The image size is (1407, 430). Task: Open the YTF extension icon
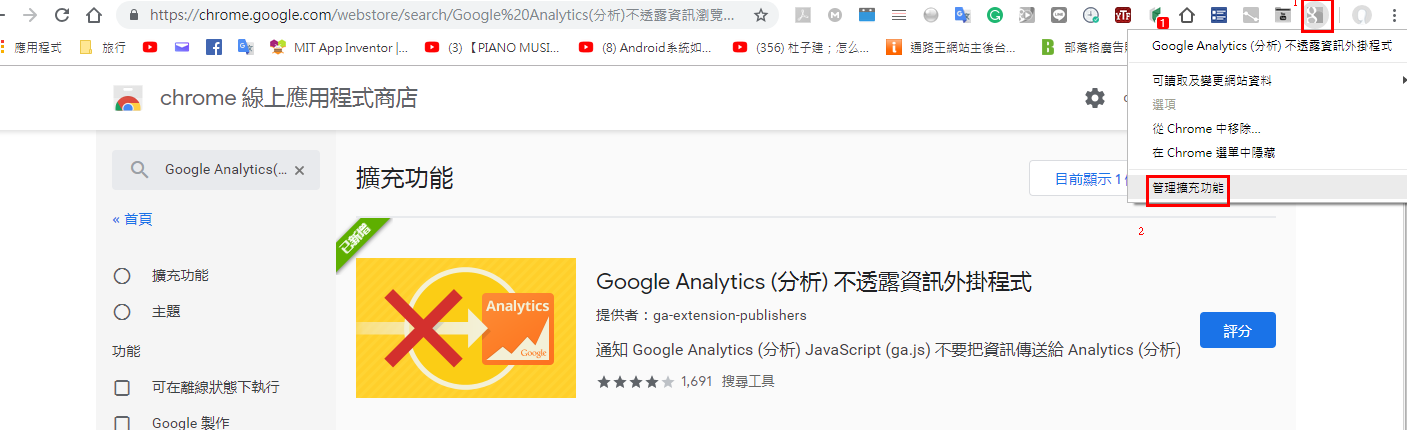(x=1123, y=15)
